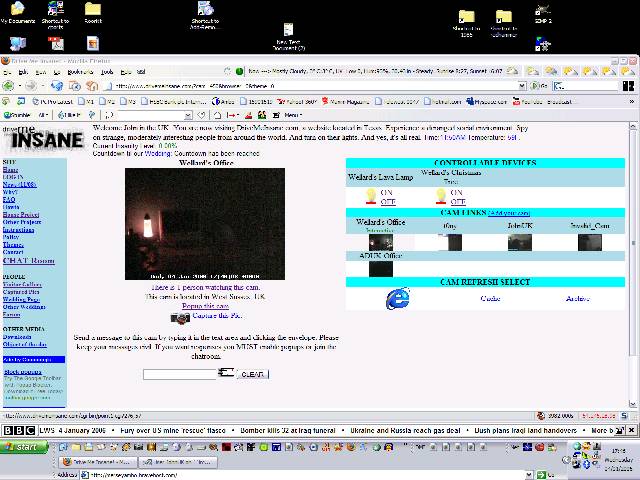
Task: Click the CLEAR button next to message box
Action: coord(253,374)
